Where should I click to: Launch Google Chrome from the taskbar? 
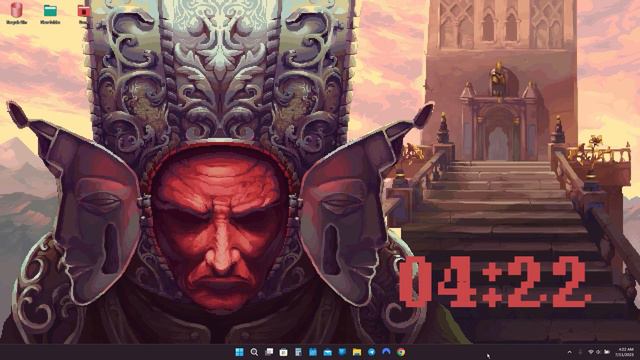pos(401,352)
